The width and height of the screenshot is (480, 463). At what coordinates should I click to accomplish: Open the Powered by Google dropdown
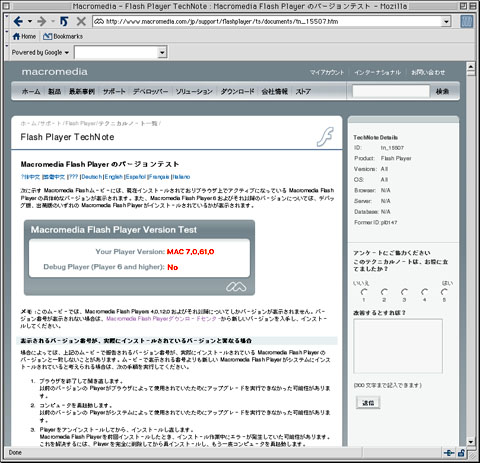(40, 53)
